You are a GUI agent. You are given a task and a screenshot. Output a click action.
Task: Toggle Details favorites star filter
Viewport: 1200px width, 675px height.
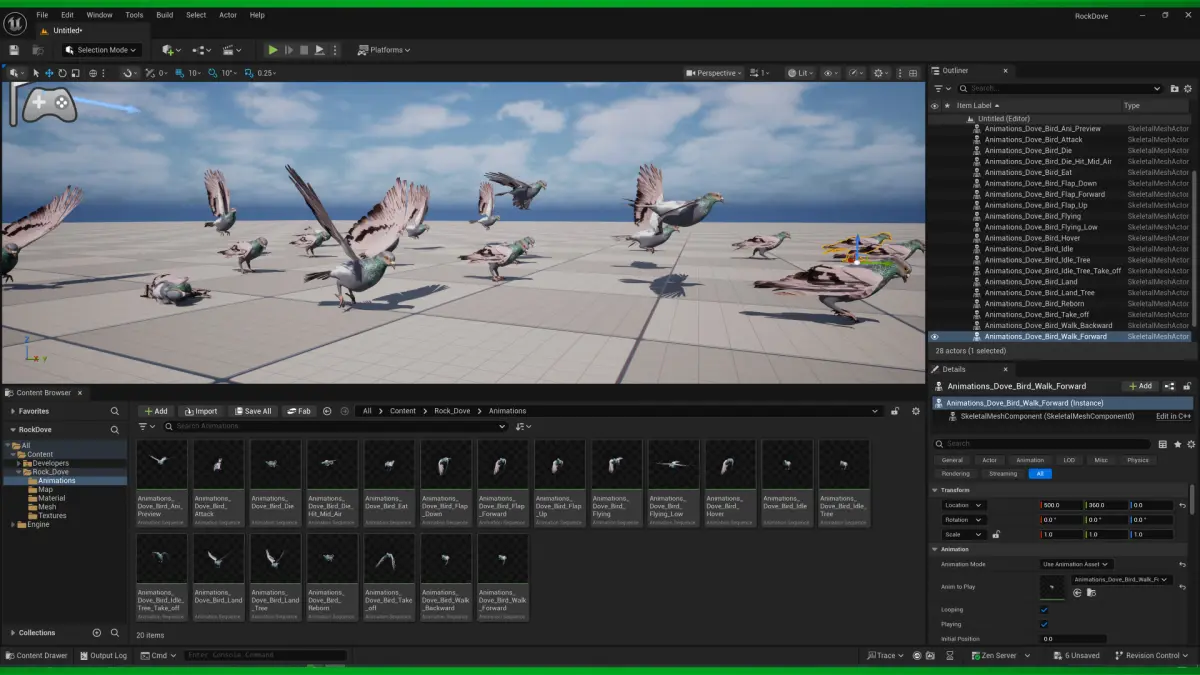(1178, 444)
